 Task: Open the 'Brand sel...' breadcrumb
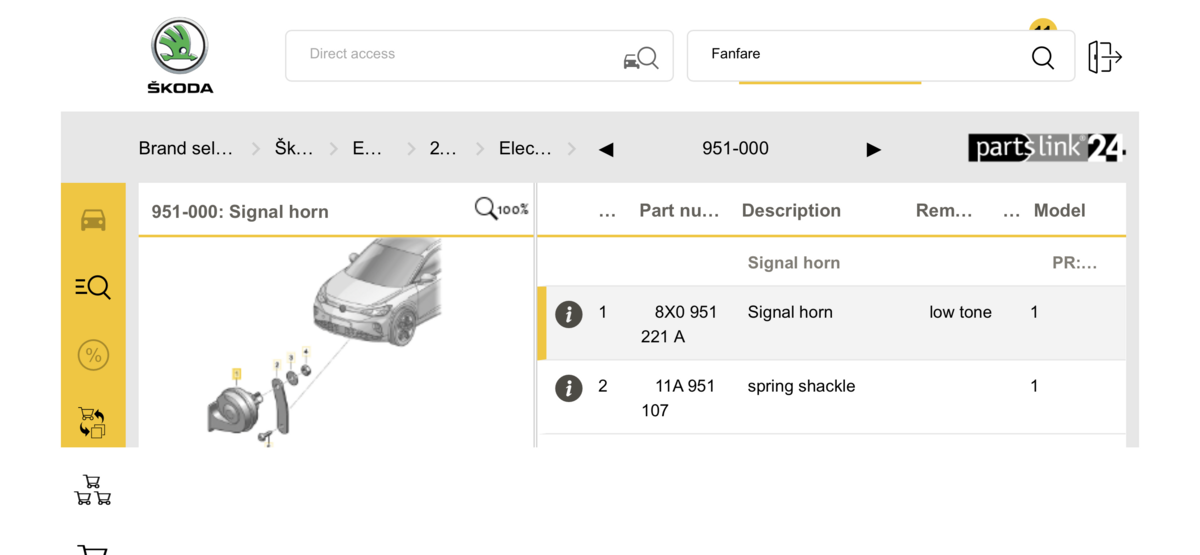click(185, 149)
